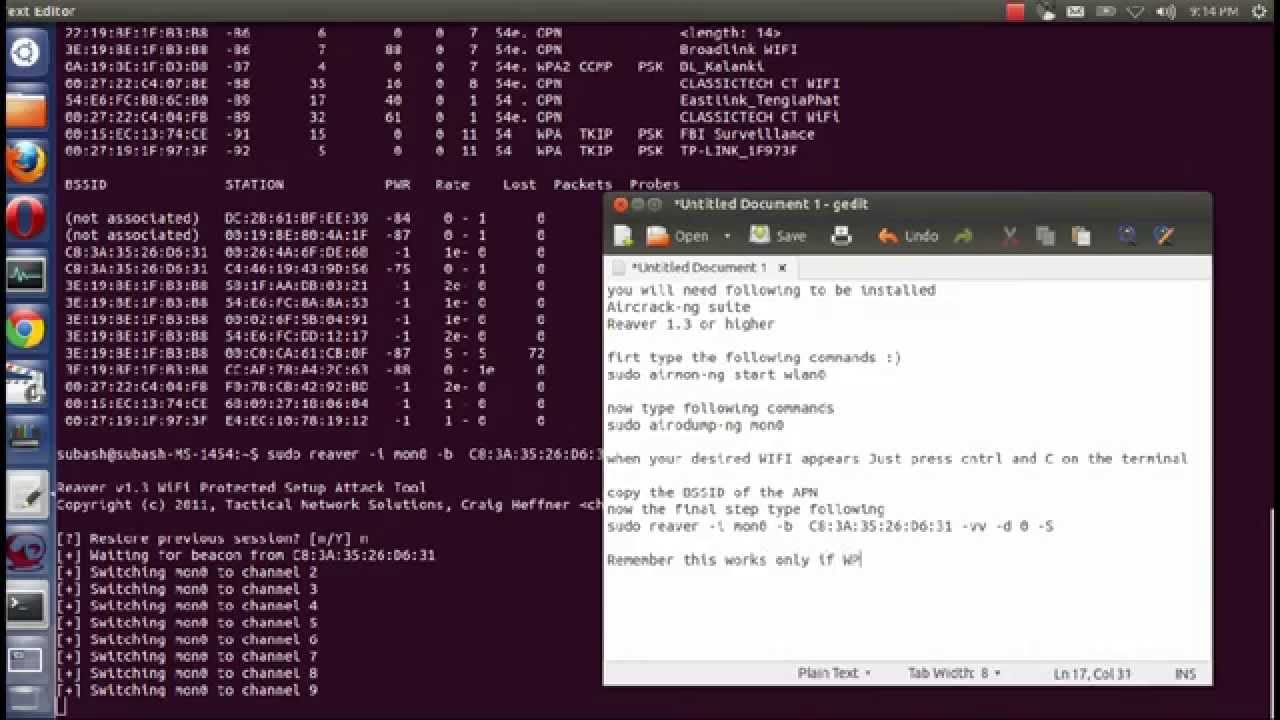Open the Find tool in gedit
Screen dimensions: 1280x720
click(1126, 235)
